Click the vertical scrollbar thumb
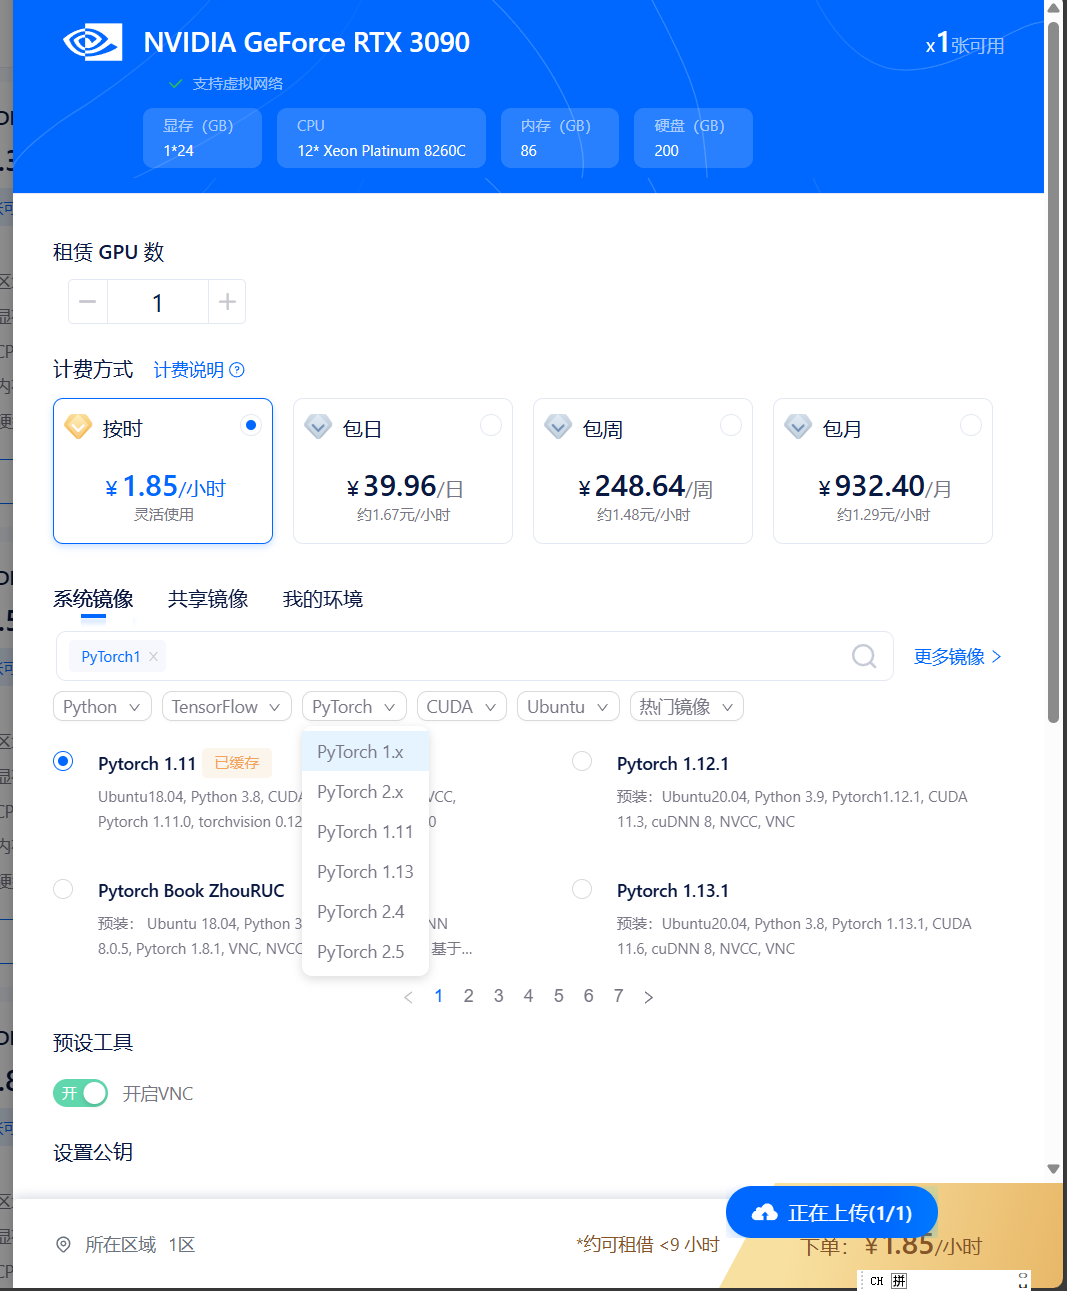This screenshot has width=1067, height=1291. (x=1053, y=370)
